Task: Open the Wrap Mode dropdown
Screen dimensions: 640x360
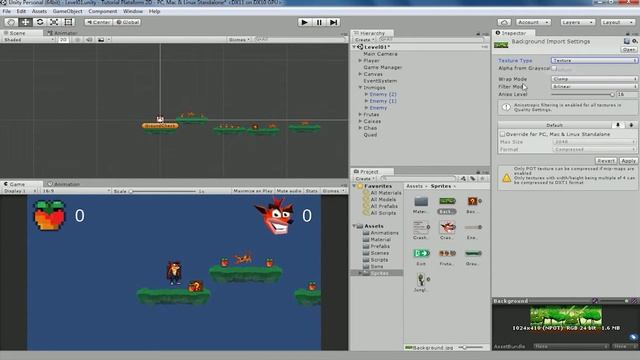Action: [594, 79]
